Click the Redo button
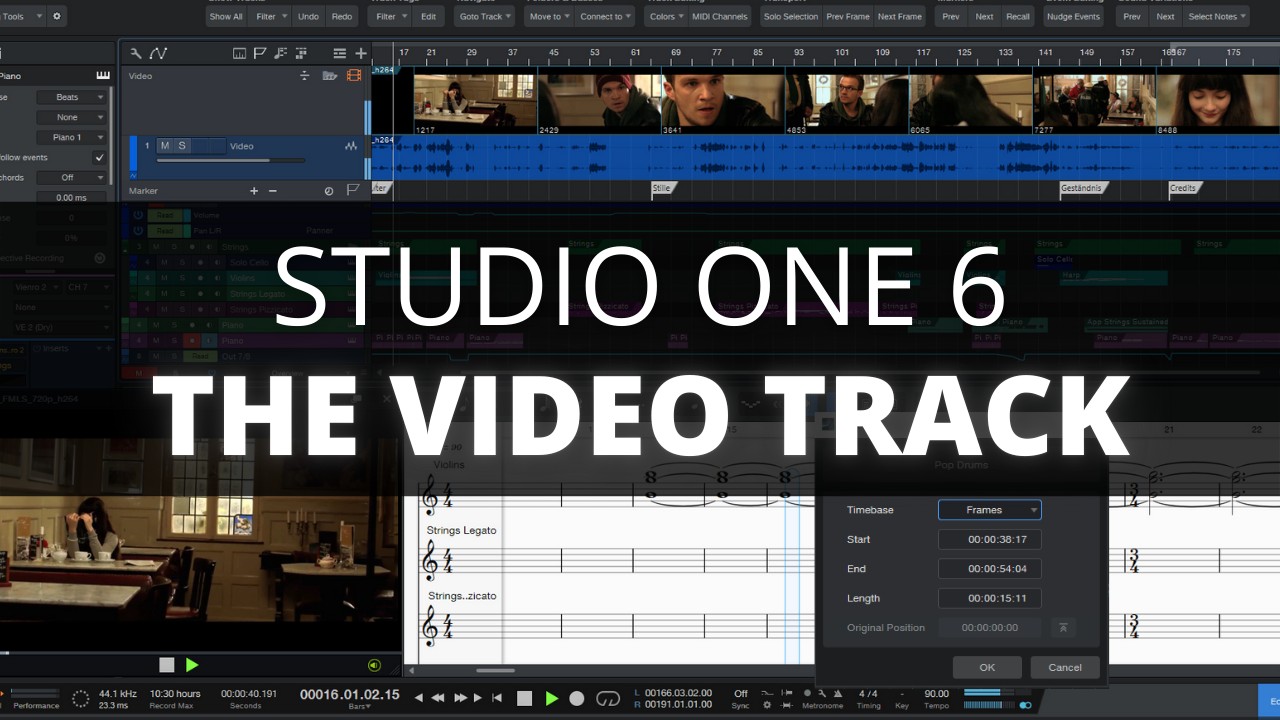The width and height of the screenshot is (1280, 720). pos(341,16)
